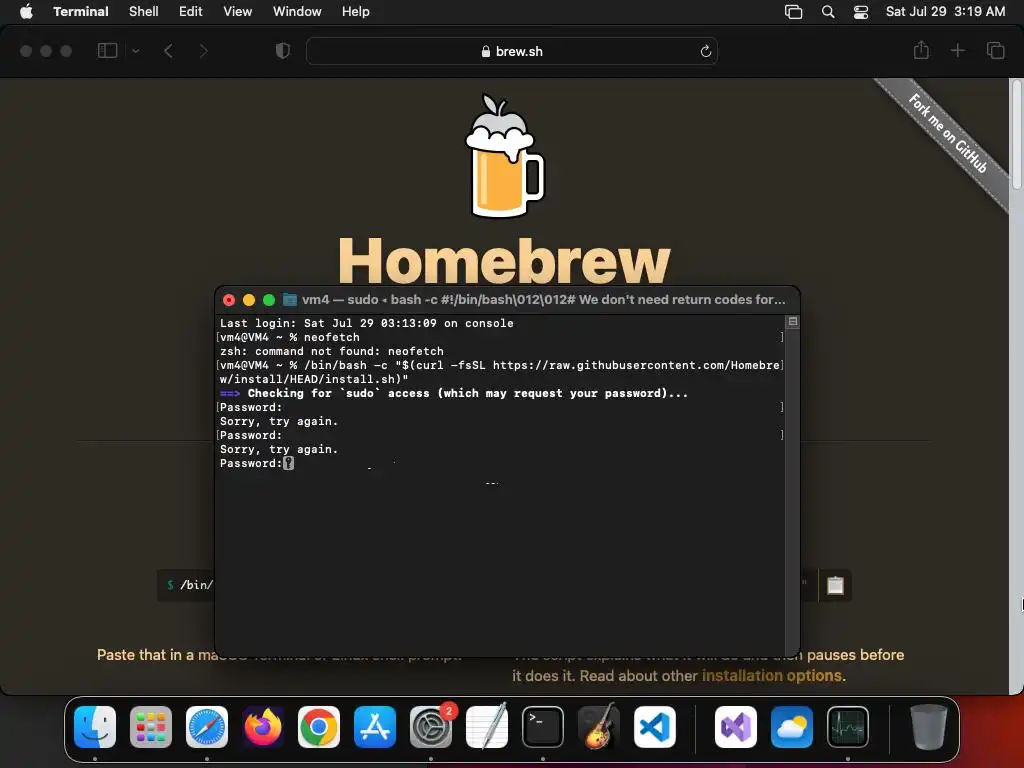Open the installation options link
The image size is (1024, 768).
pyautogui.click(x=773, y=675)
